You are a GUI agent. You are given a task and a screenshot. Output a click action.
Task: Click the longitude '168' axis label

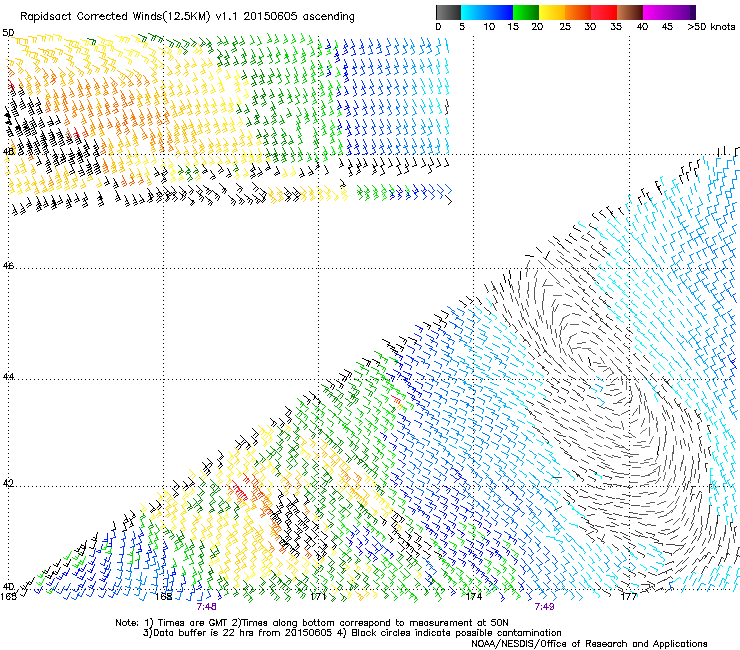163,597
